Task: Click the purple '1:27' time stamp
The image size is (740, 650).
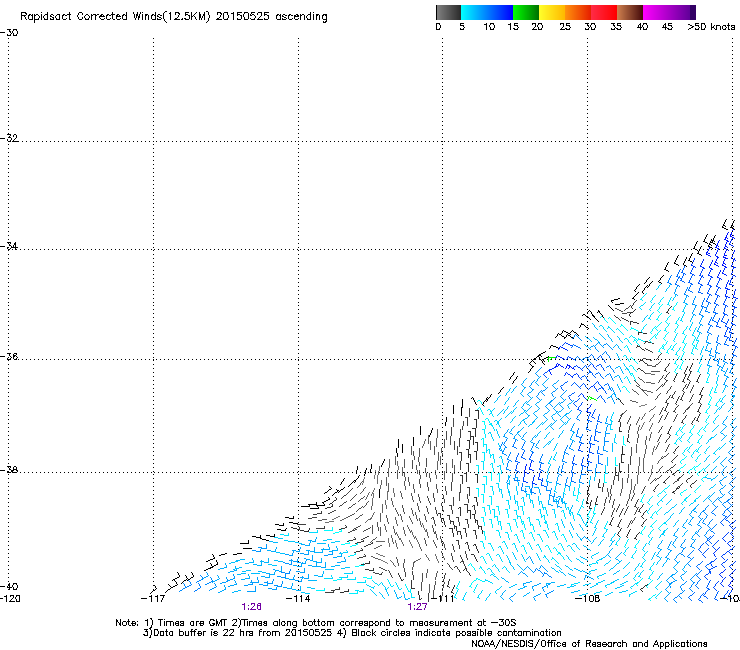Action: click(418, 607)
